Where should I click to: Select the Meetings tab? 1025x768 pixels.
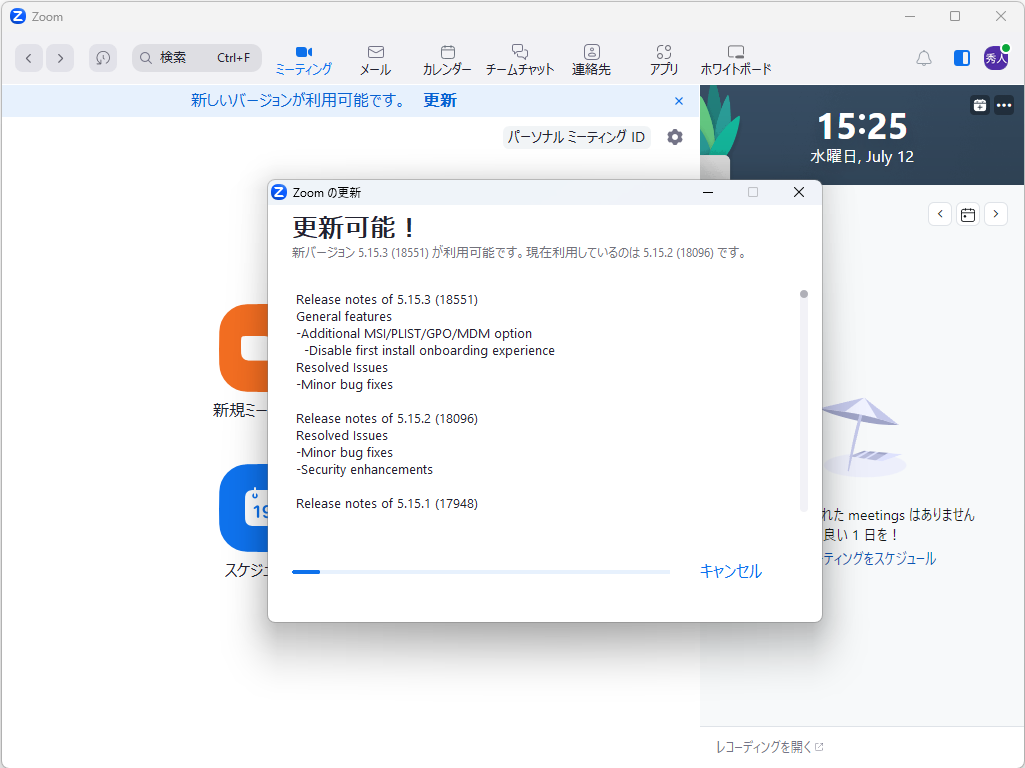click(x=304, y=59)
